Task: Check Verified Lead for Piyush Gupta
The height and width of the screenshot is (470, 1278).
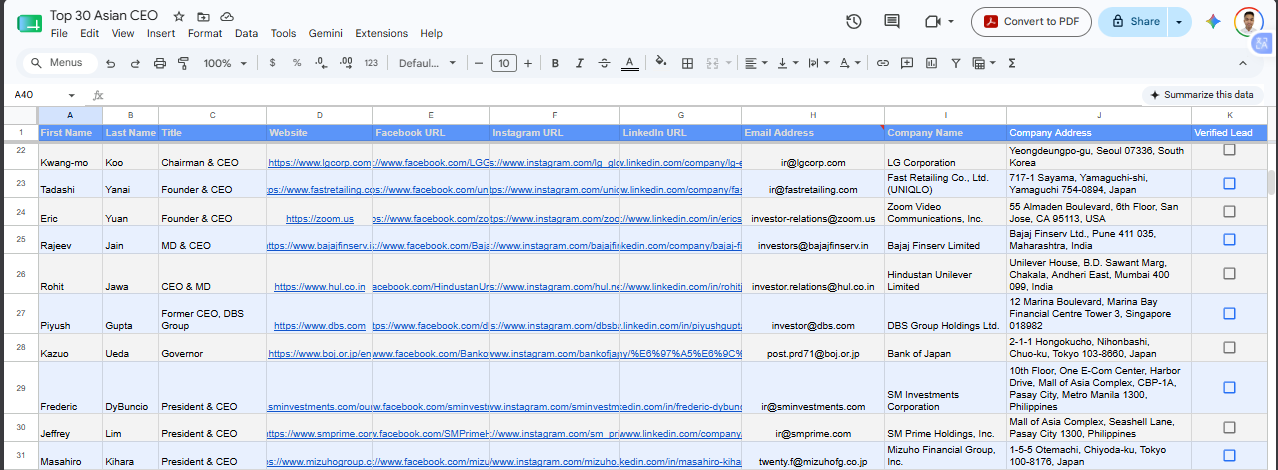Action: tap(1229, 312)
